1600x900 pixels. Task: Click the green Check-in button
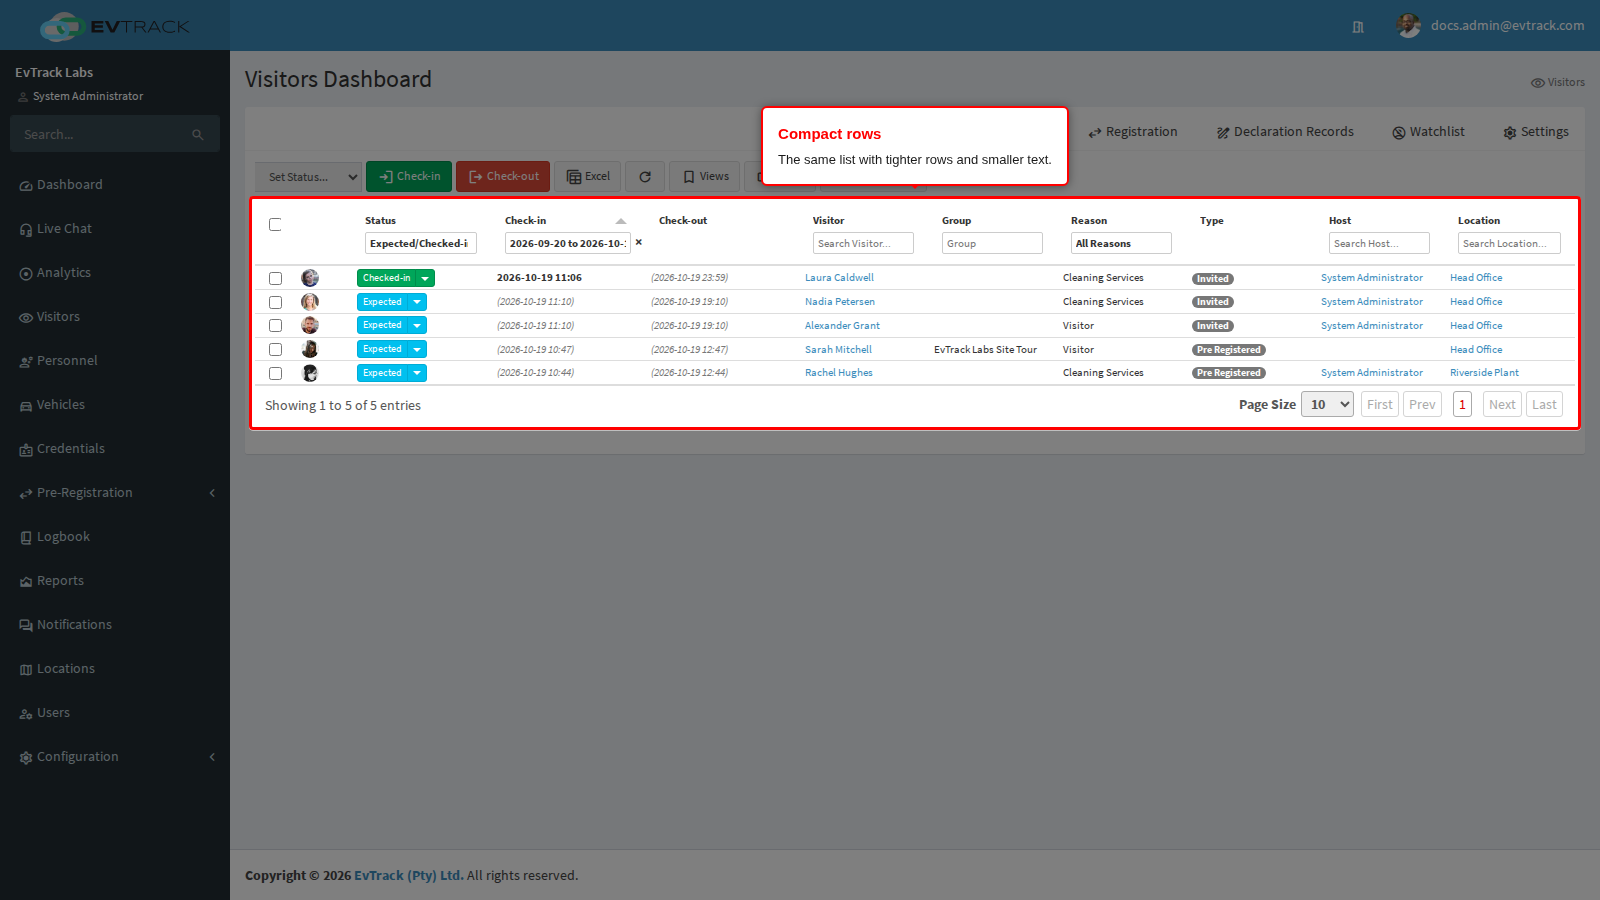[x=409, y=176]
